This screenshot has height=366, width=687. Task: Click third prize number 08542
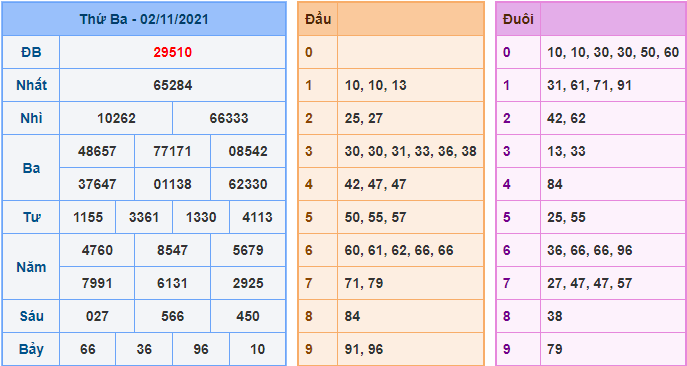tap(248, 151)
